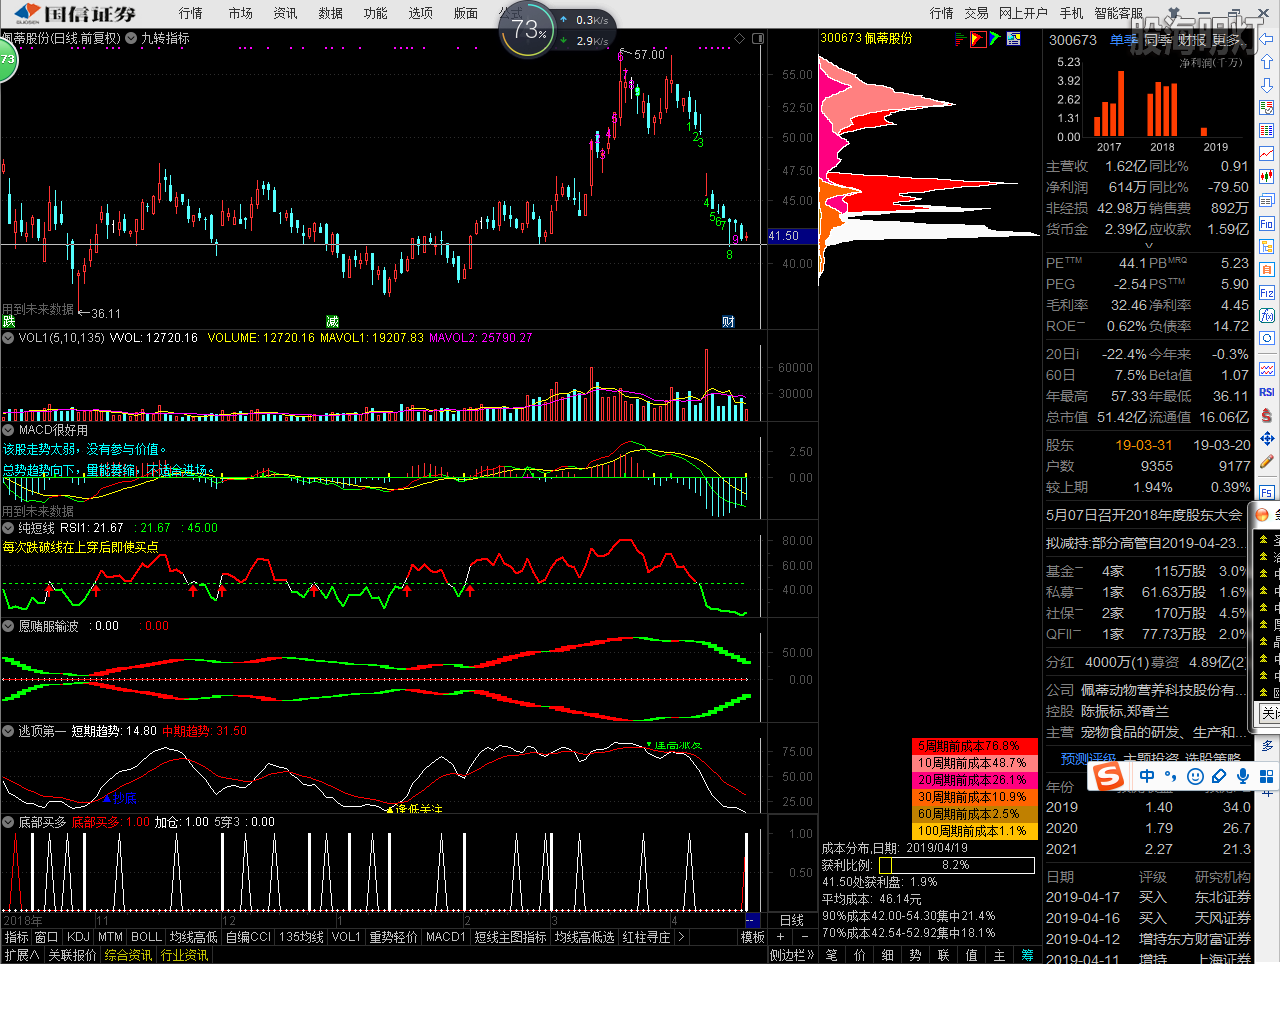Click the up arrow icon in the right toolbar
Viewport: 1280px width, 1024px height.
pyautogui.click(x=1267, y=62)
